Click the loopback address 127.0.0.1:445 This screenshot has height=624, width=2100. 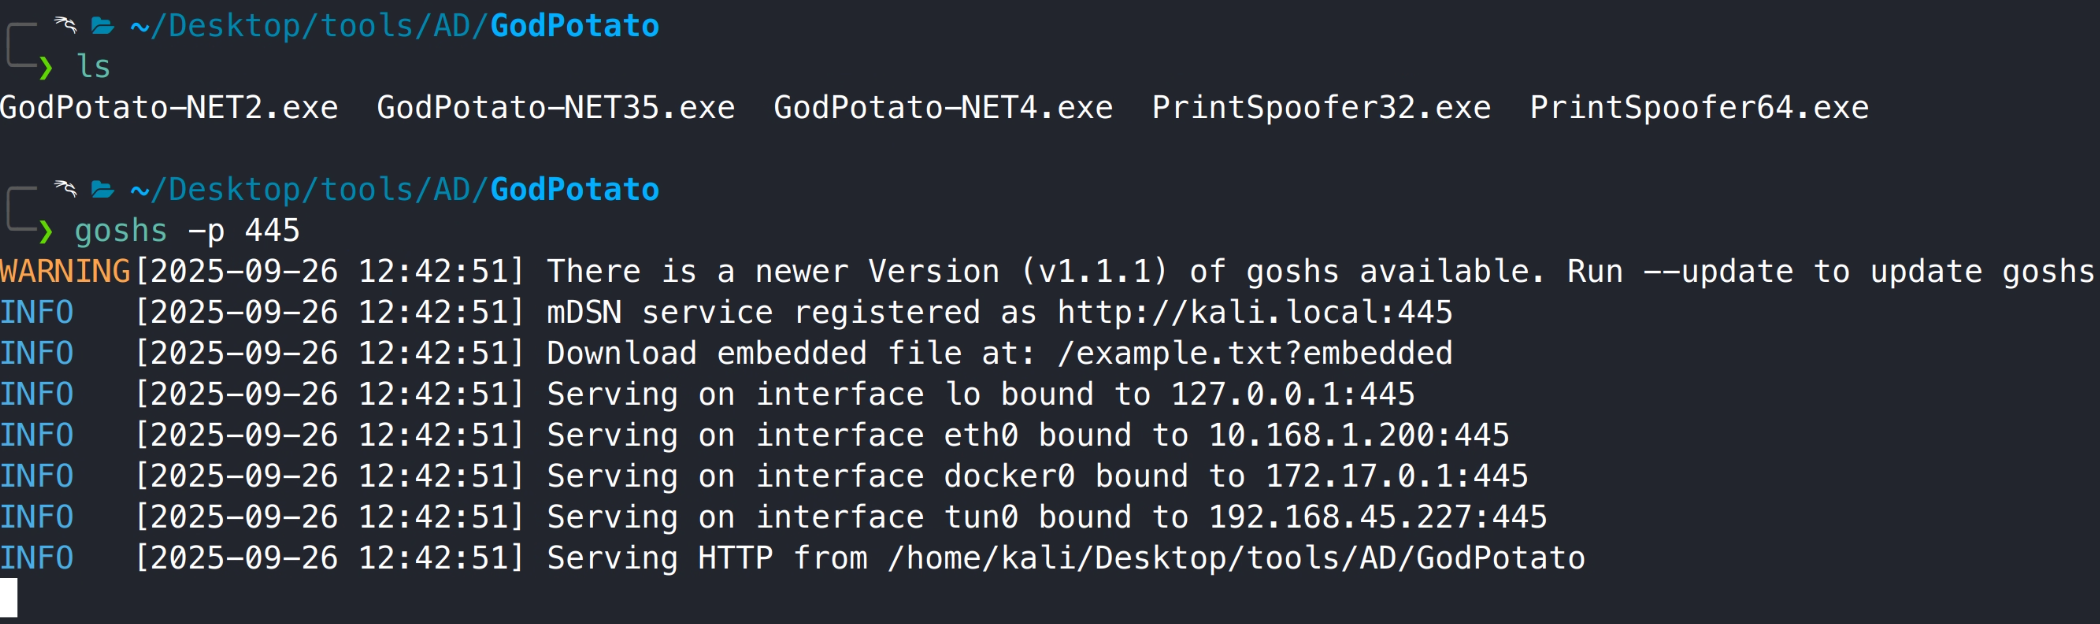[x=1293, y=395]
